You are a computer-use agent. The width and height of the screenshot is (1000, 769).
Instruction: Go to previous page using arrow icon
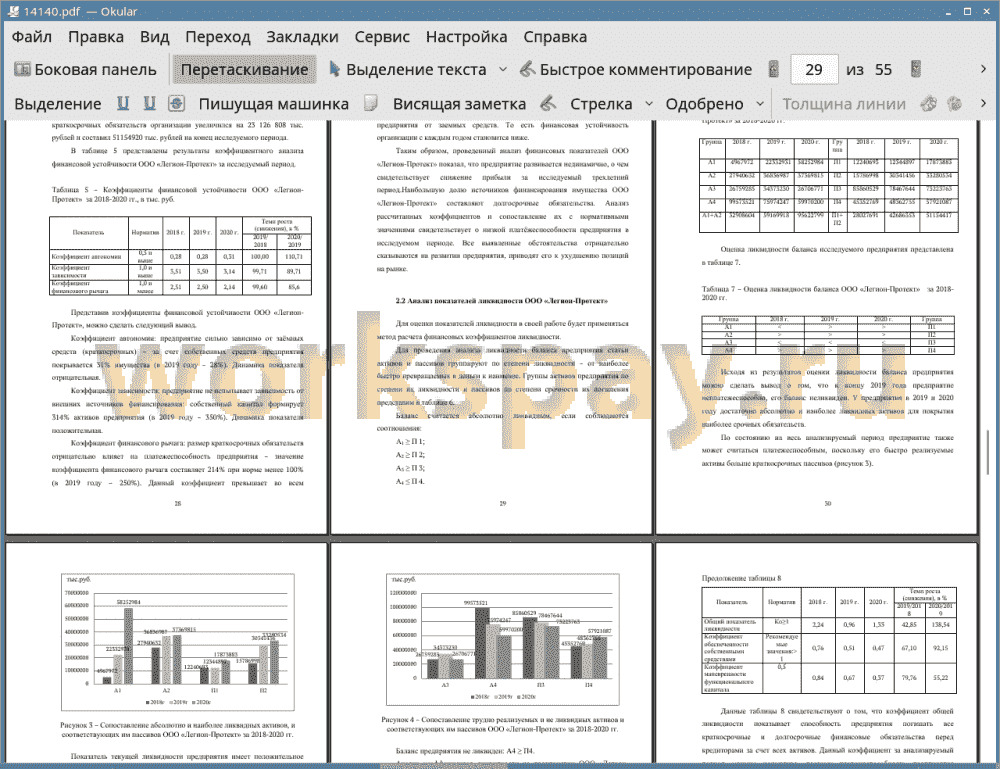pos(774,69)
